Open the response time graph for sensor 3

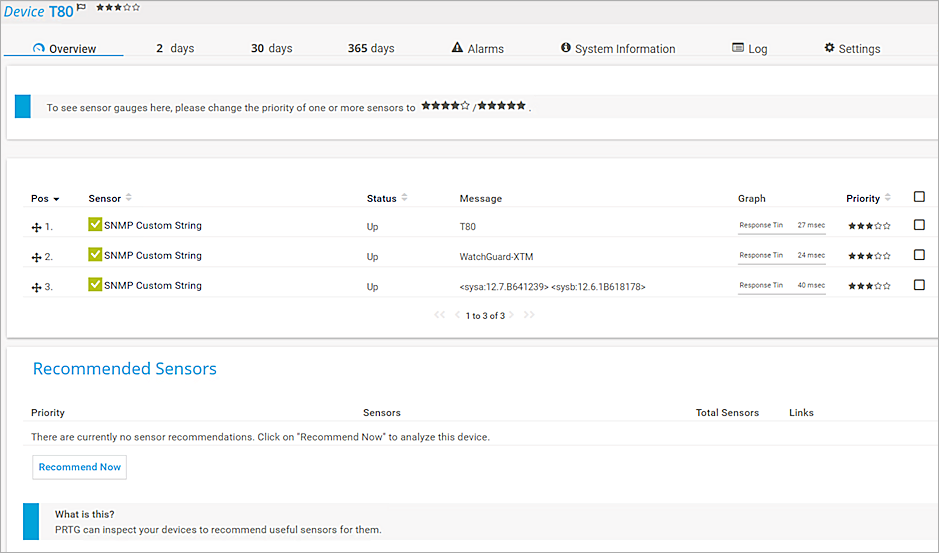782,286
